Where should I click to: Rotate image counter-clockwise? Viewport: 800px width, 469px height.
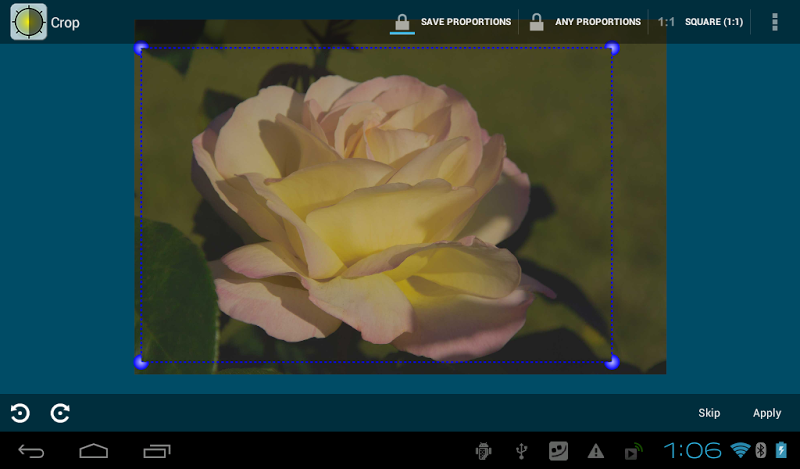click(20, 413)
